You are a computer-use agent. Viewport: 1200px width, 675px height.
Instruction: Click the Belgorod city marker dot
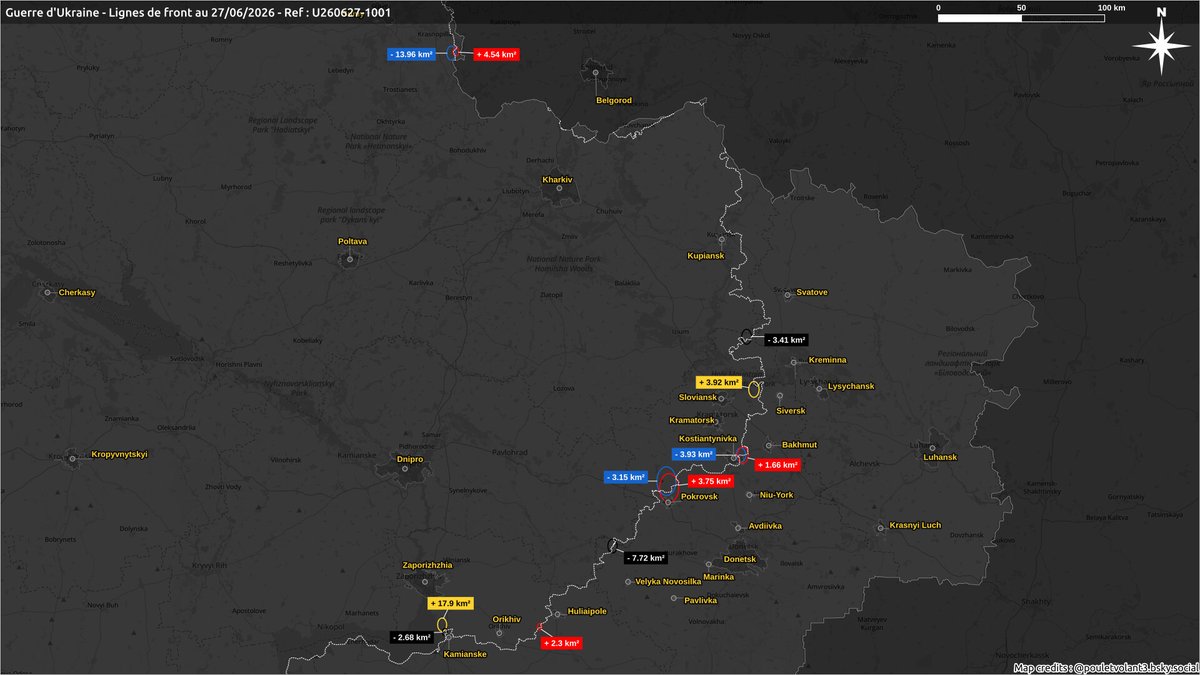point(596,73)
